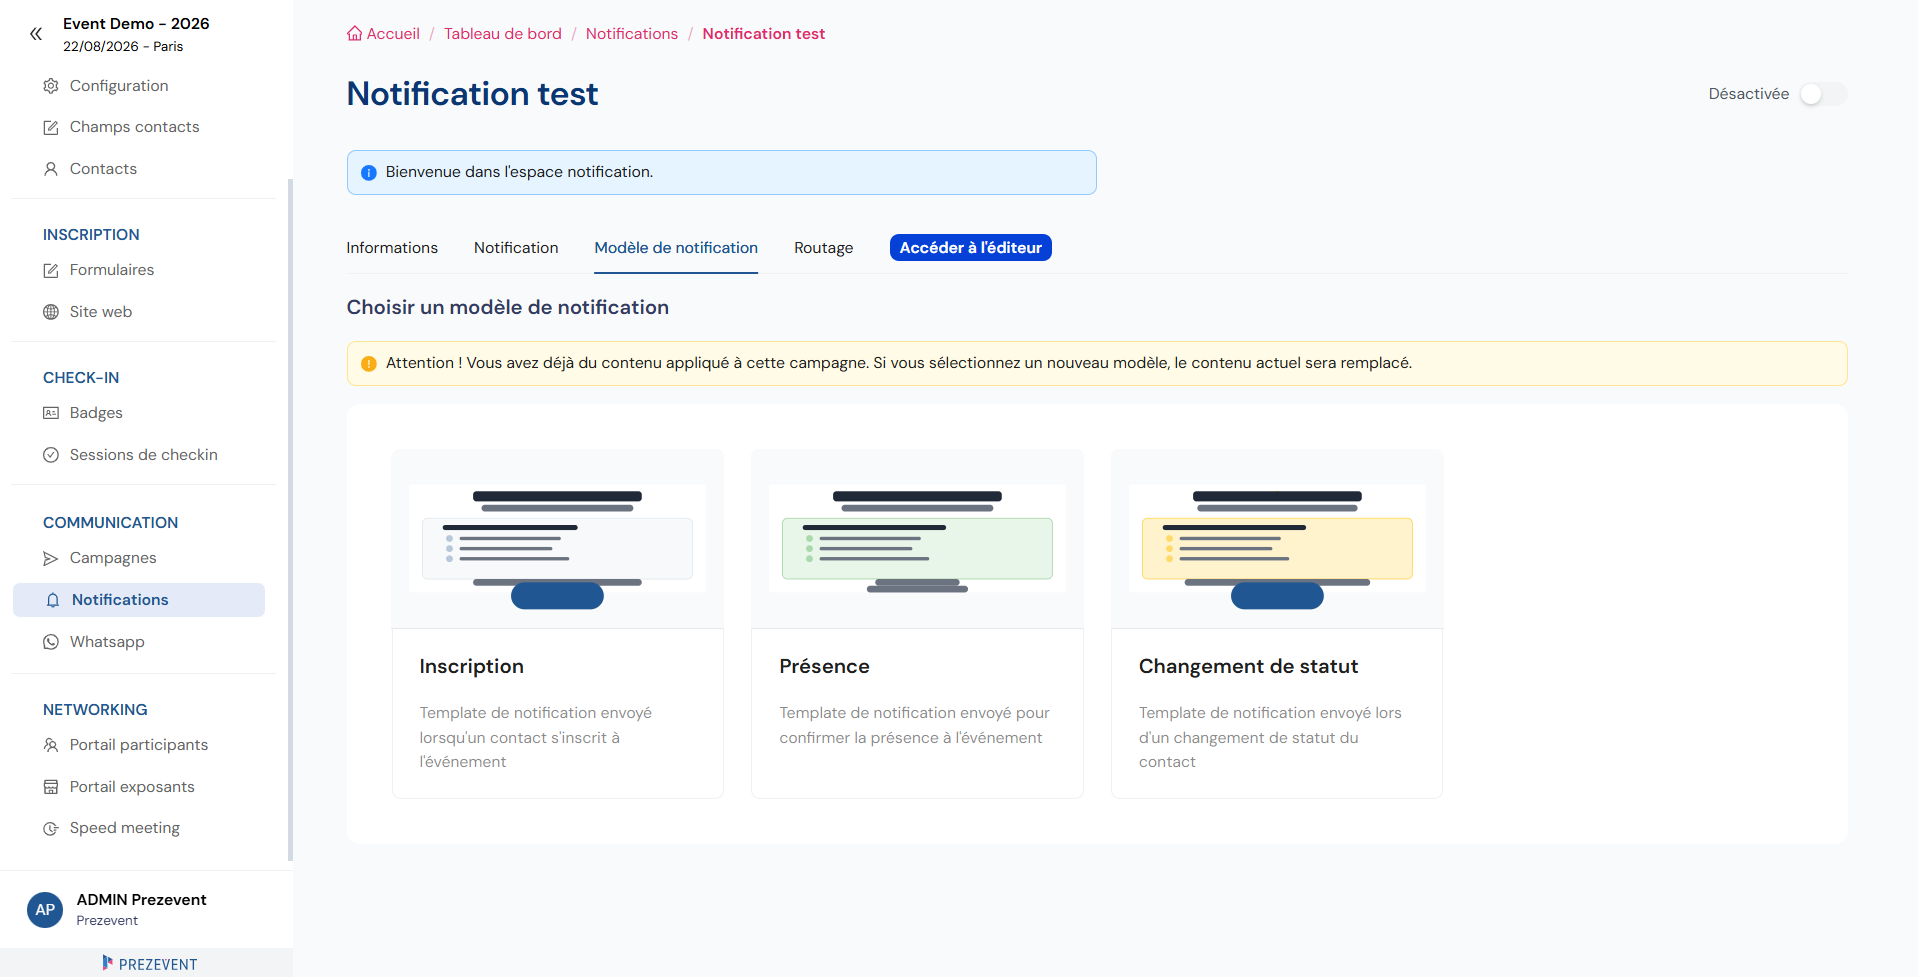Click 22/08/2026 - Paris event date

[123, 47]
